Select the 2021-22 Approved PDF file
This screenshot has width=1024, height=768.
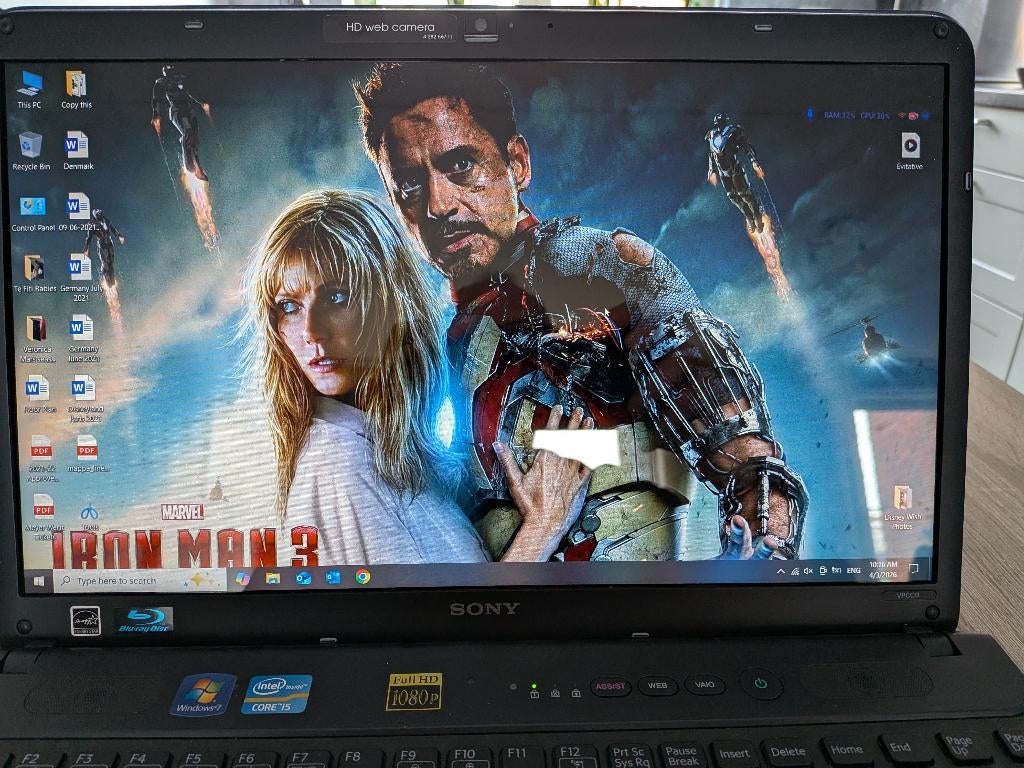tap(42, 458)
